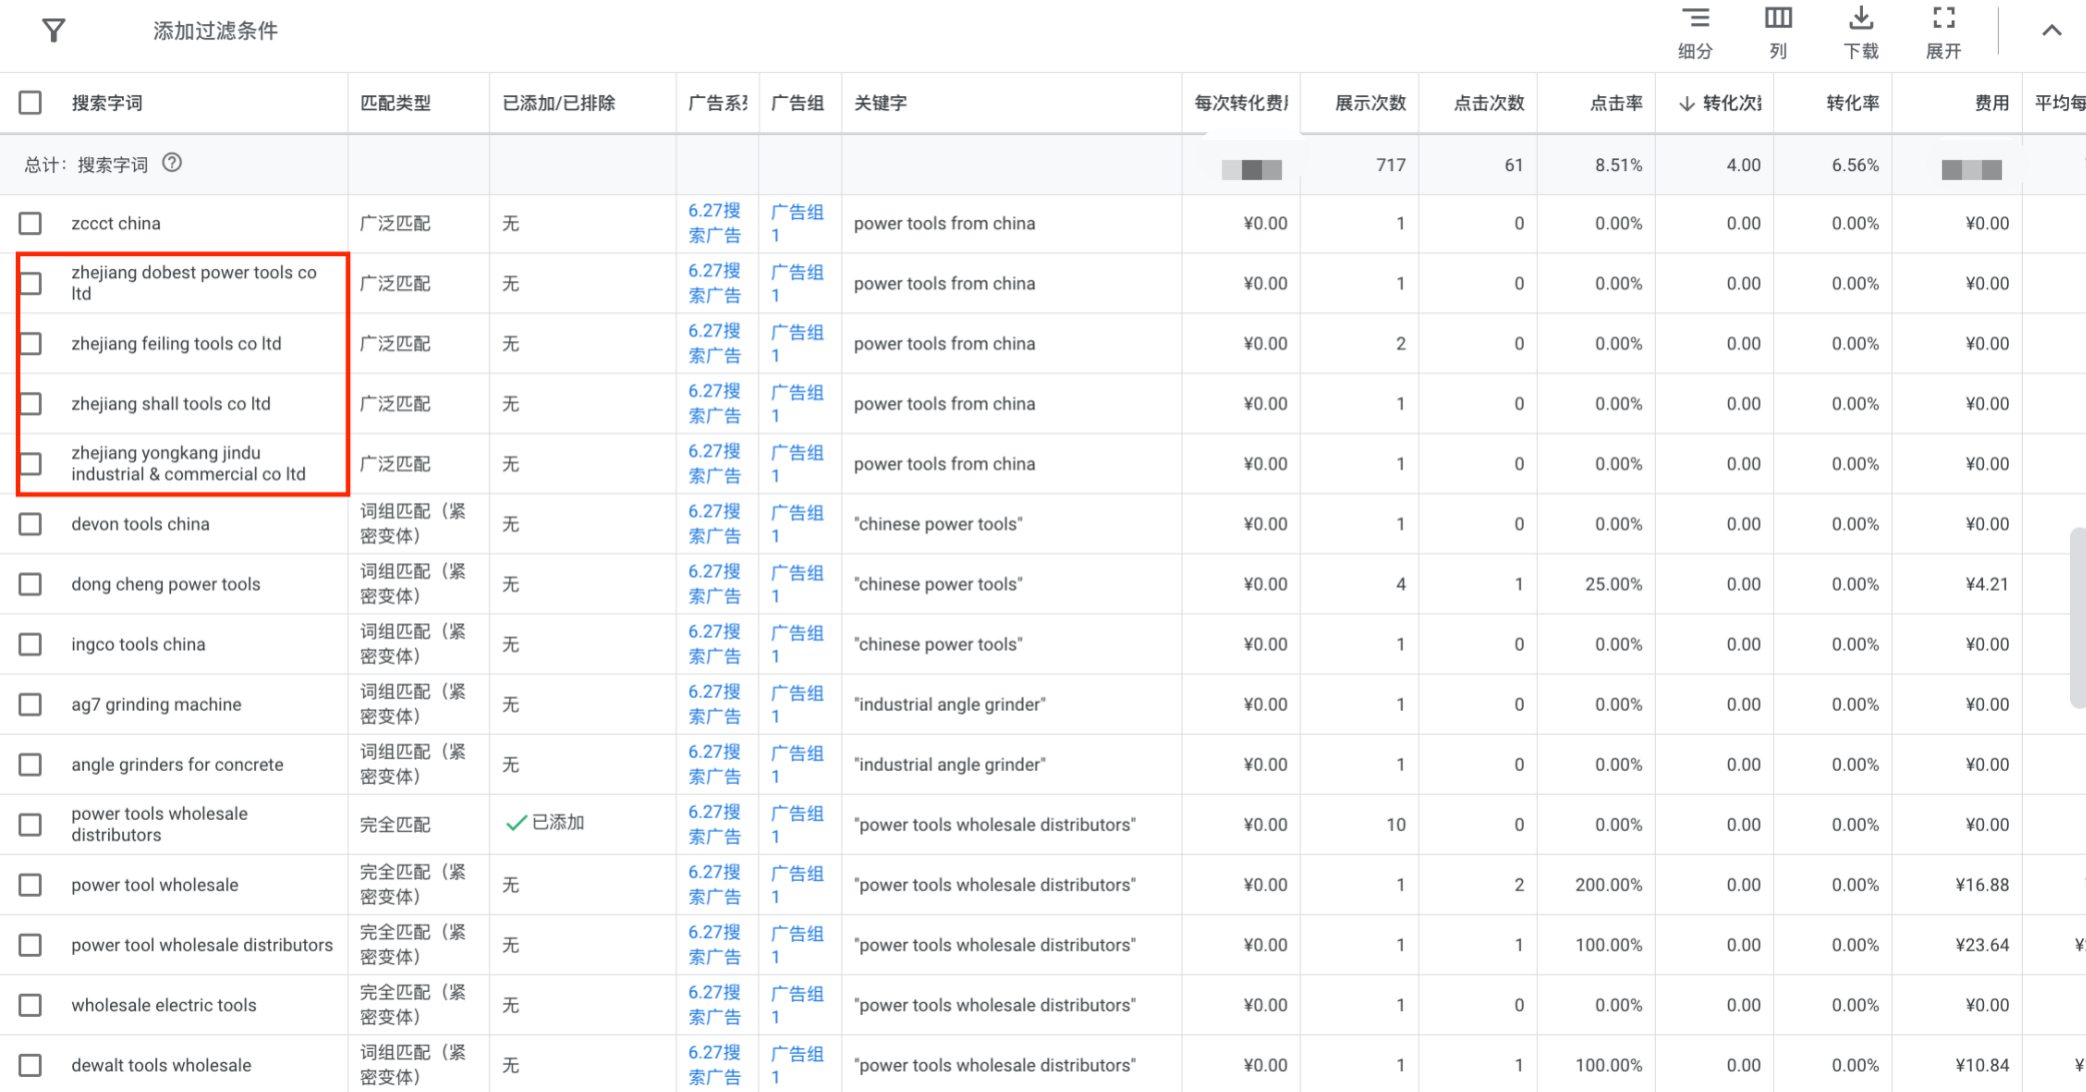
Task: Open the 广告组 column header
Action: [x=797, y=103]
